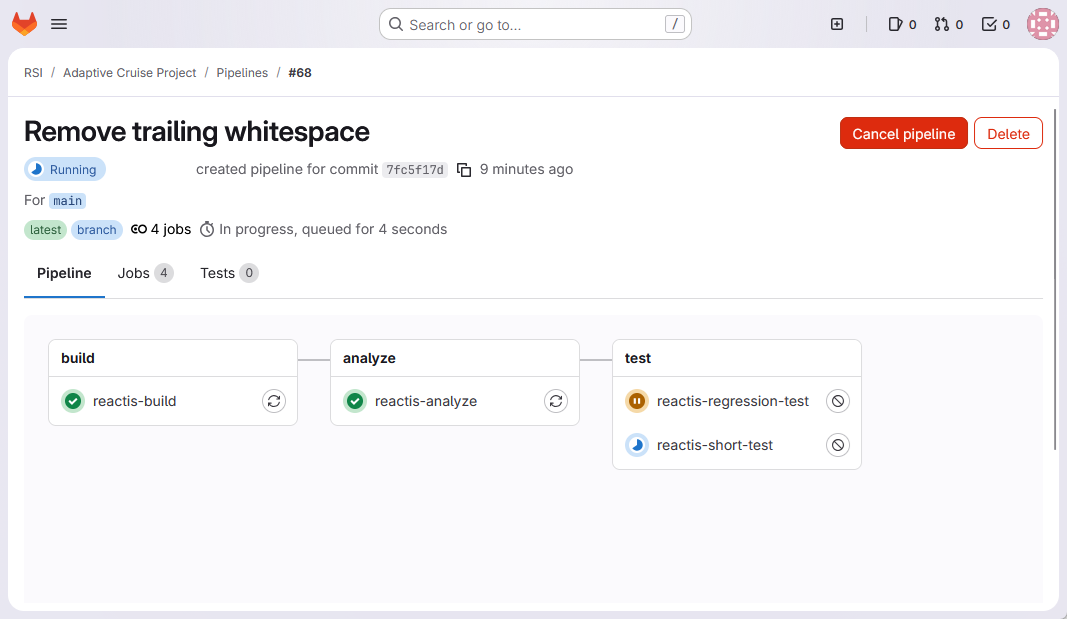Viewport: 1067px width, 619px height.
Task: Open assigned issues counter icon
Action: pyautogui.click(x=902, y=24)
